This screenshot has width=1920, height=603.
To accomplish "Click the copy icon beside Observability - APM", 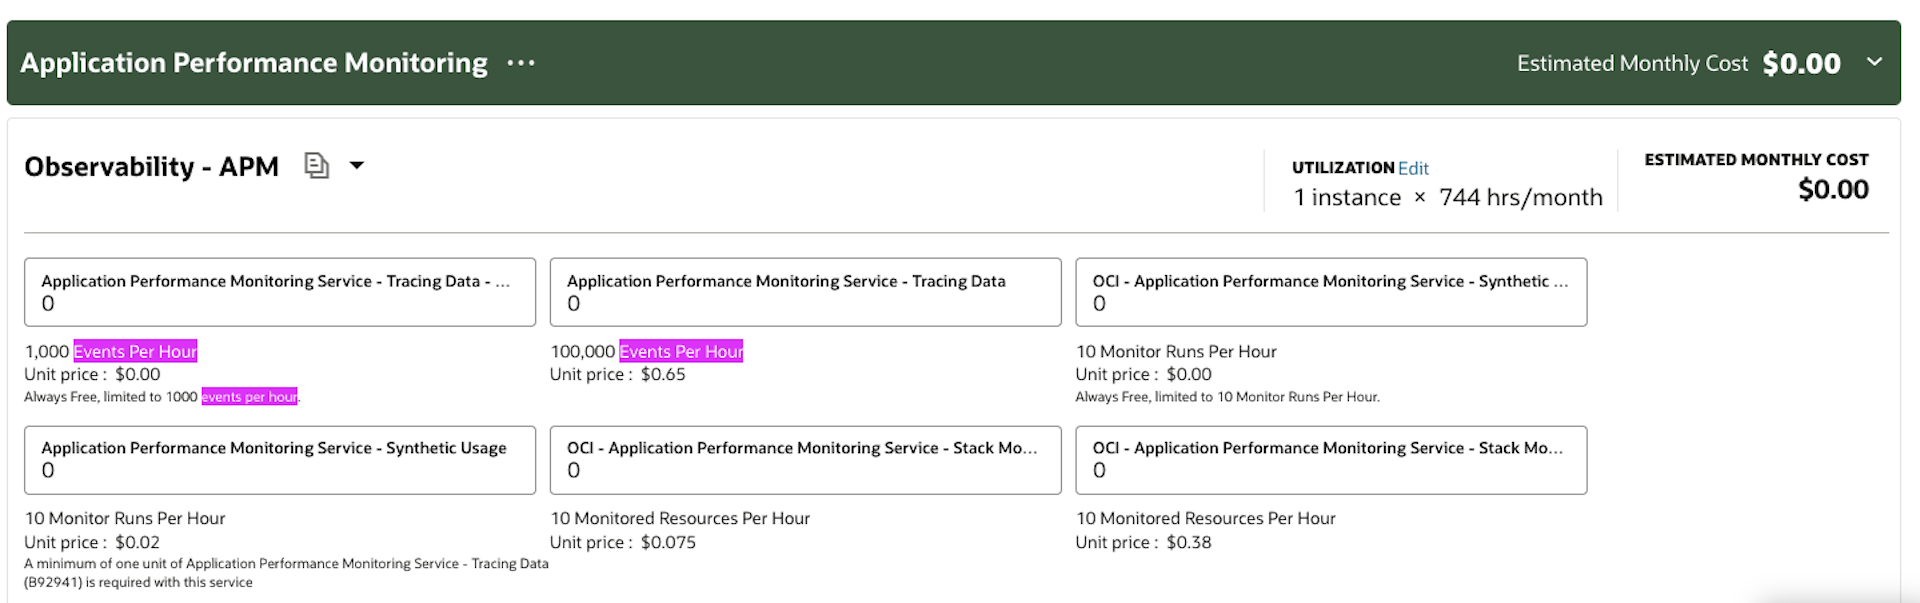I will click(x=316, y=165).
